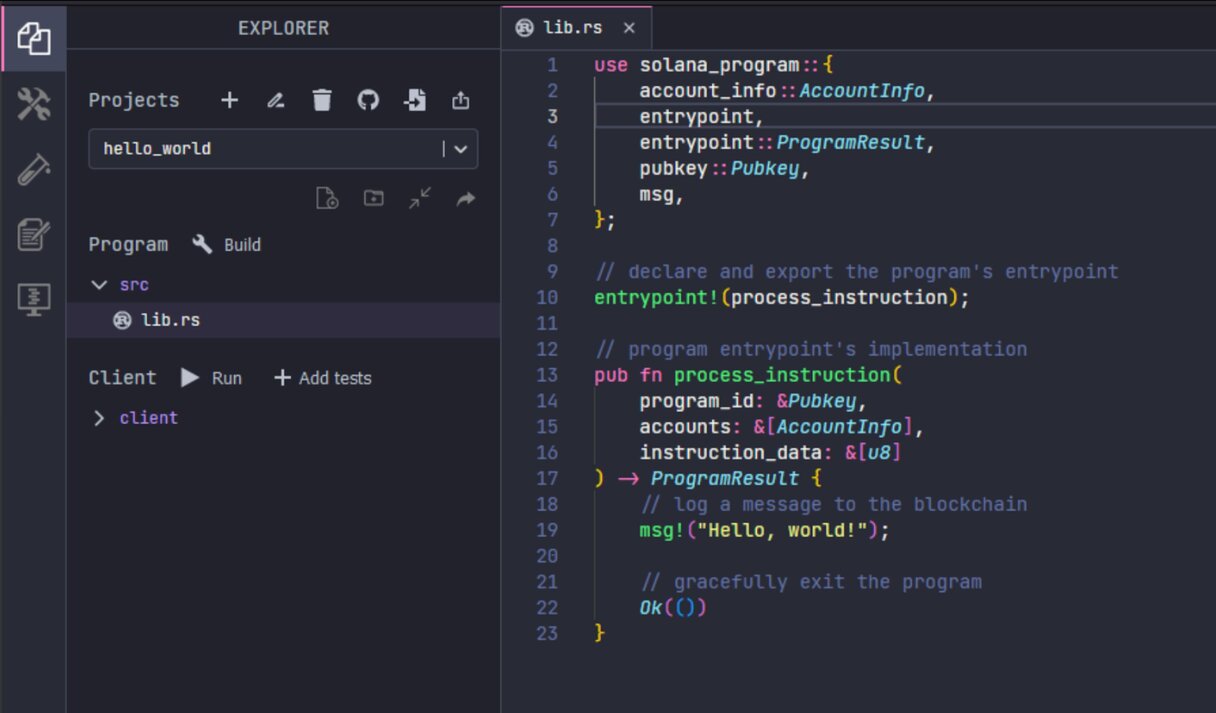
Task: Export the project with the upload icon
Action: 460,100
